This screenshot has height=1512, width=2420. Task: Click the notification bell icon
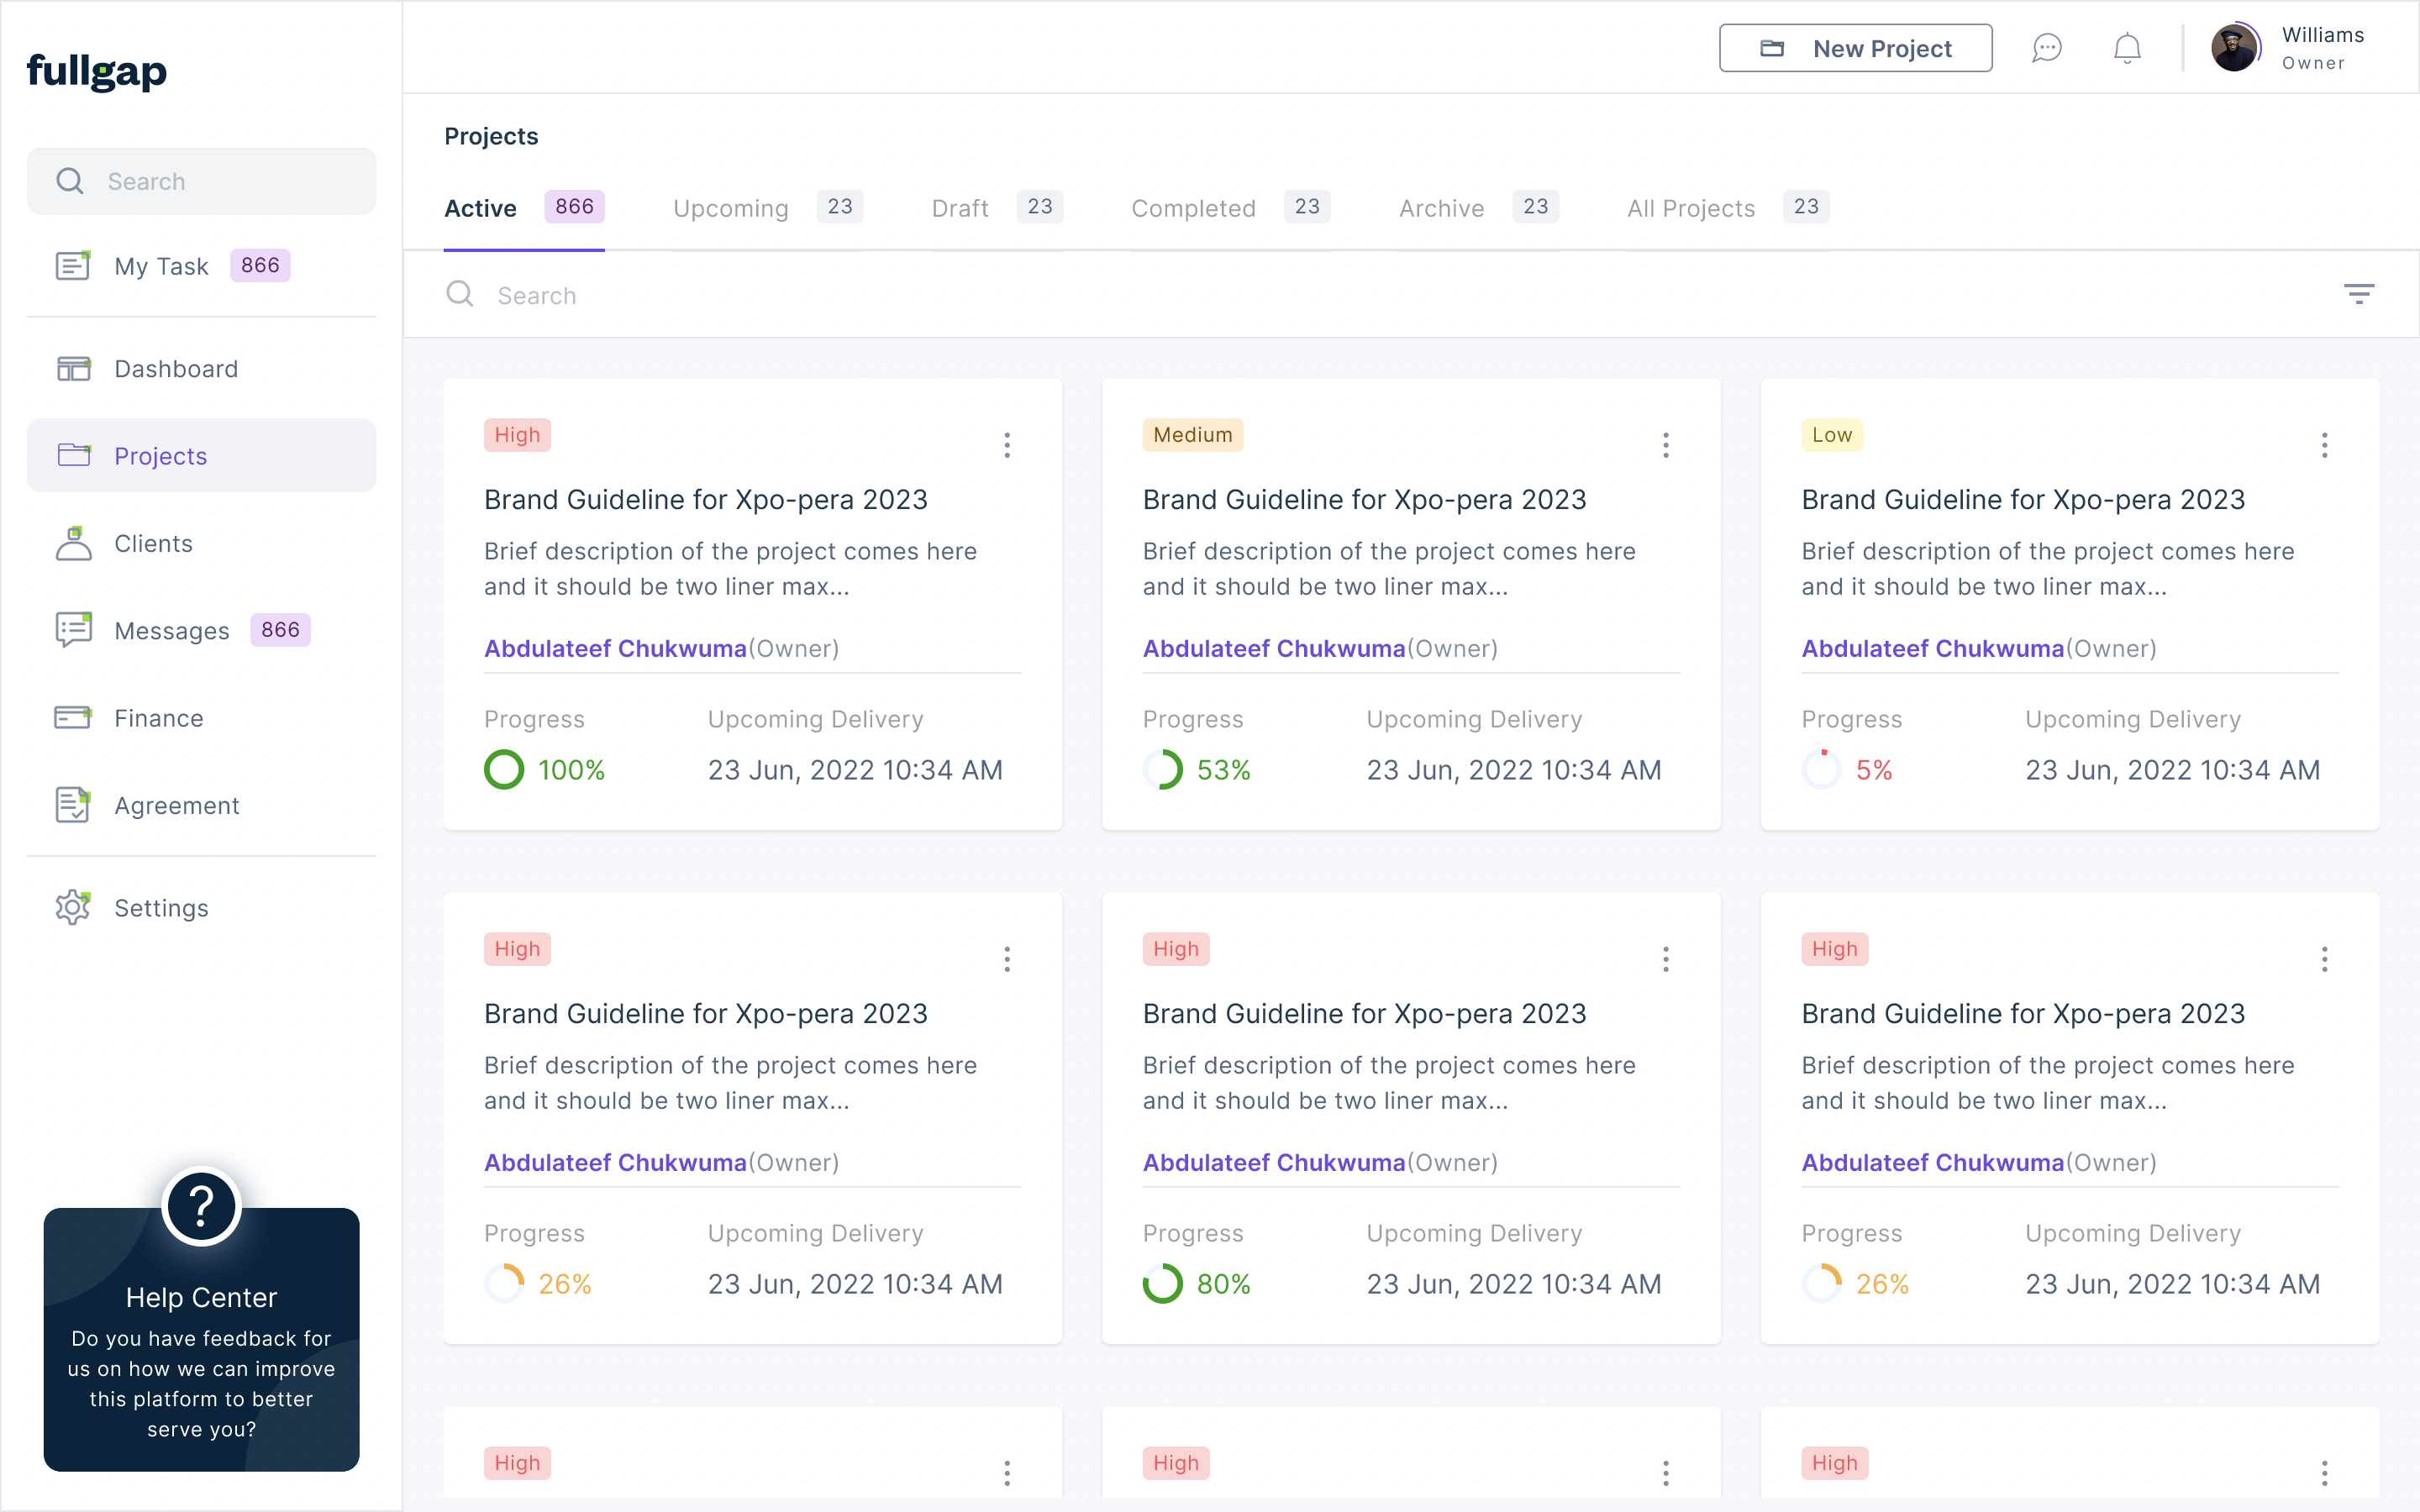tap(2127, 48)
